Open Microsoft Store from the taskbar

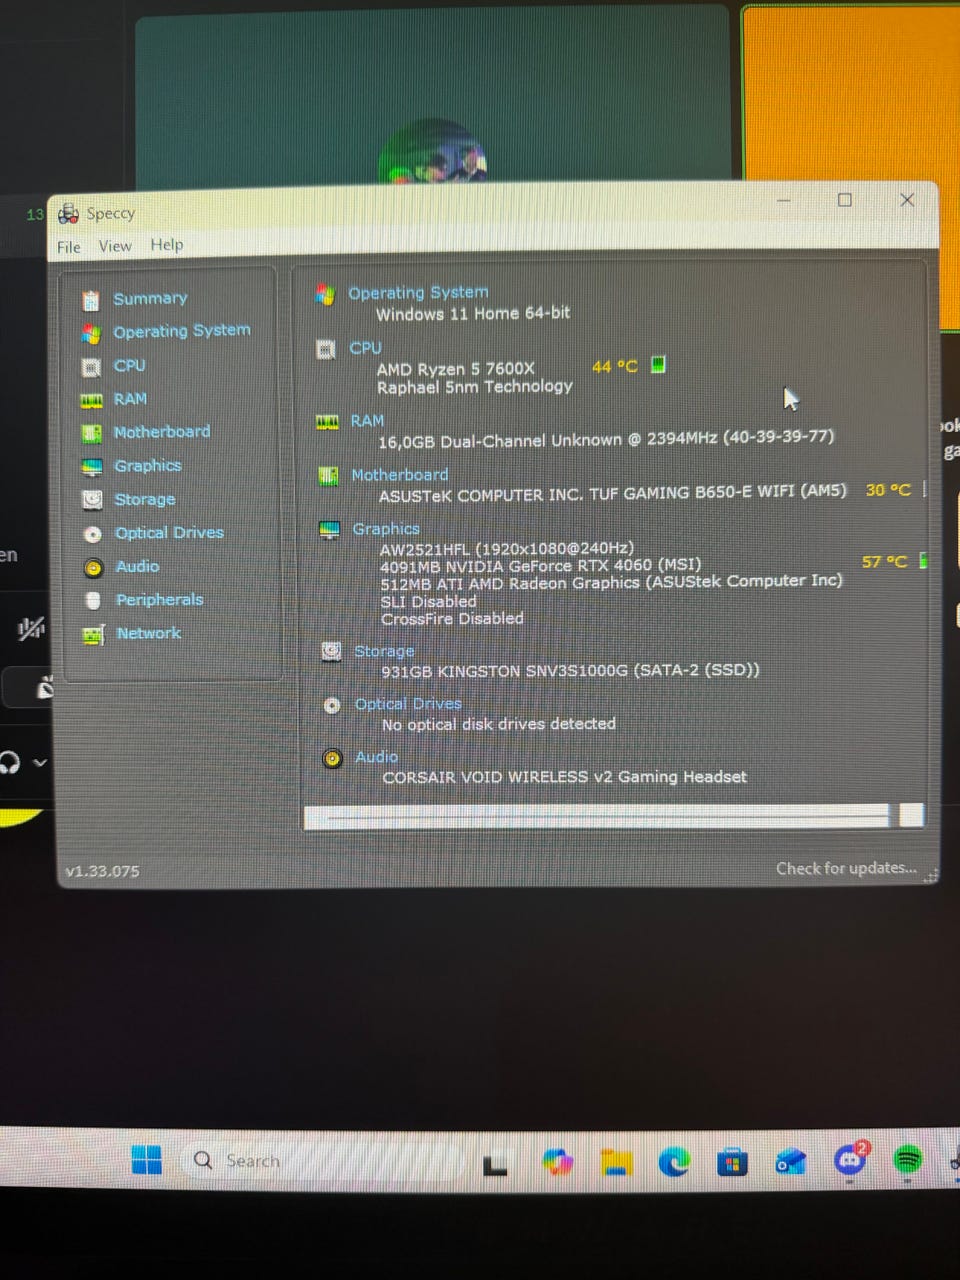[732, 1161]
